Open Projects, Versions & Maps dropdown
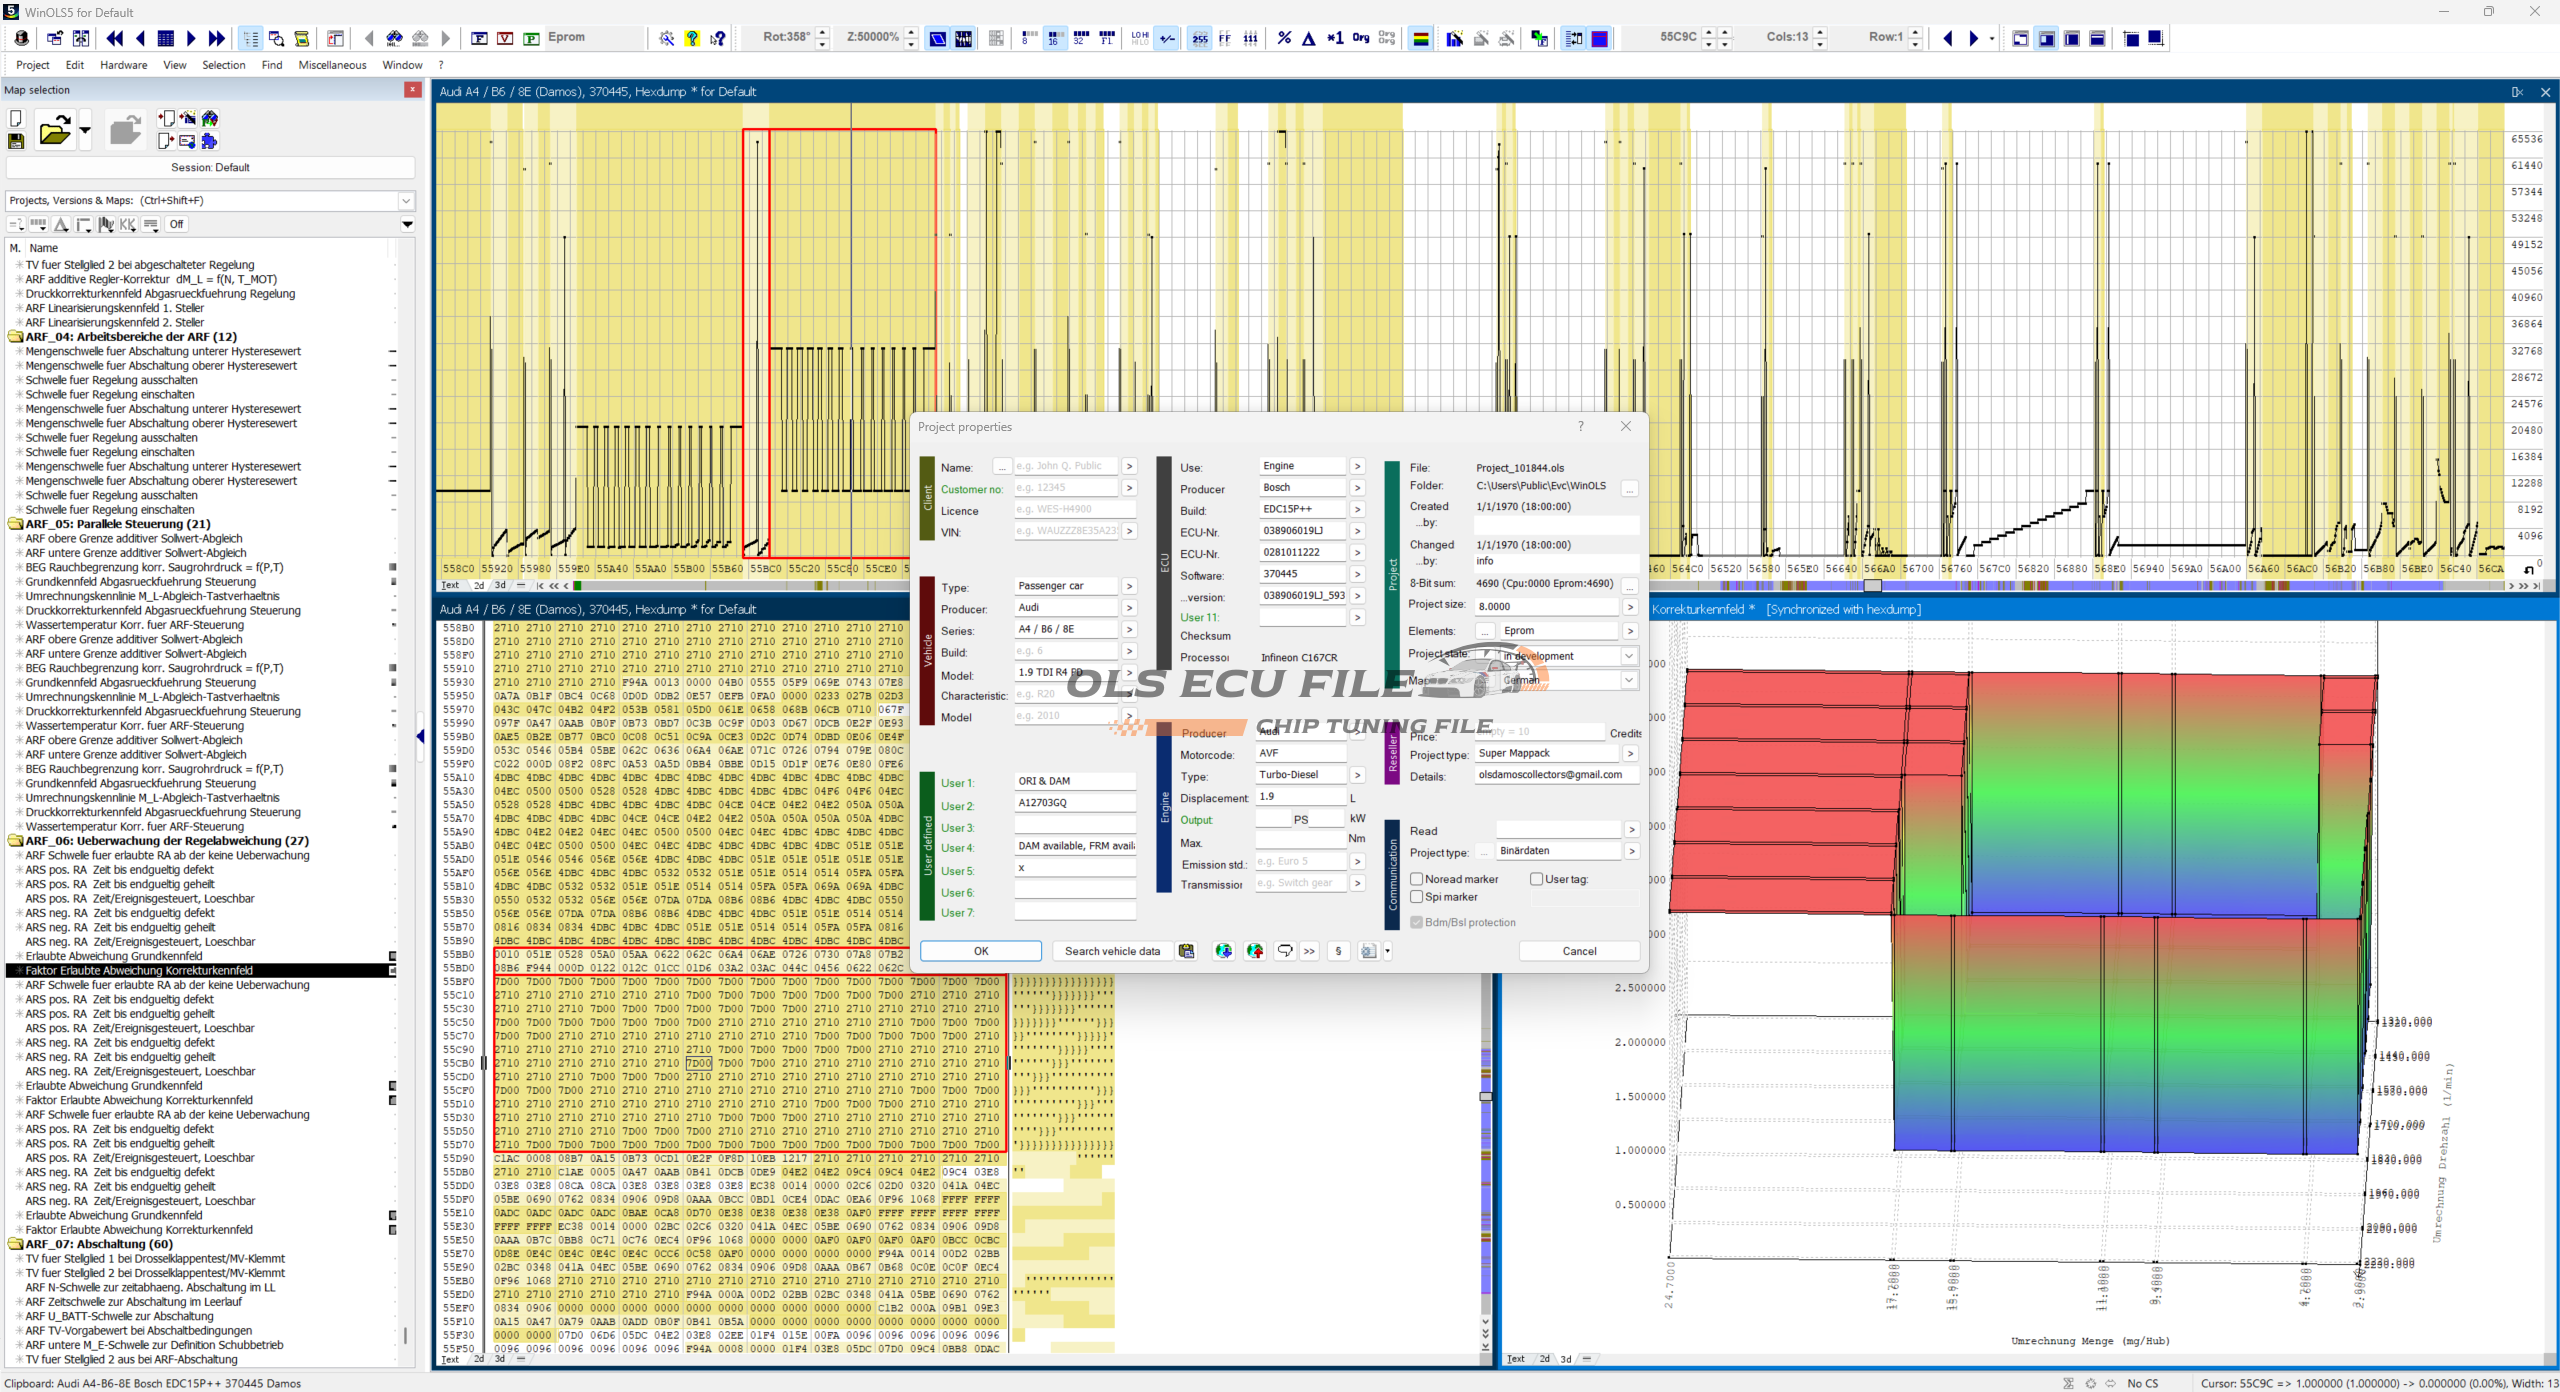This screenshot has height=1392, width=2560. pos(406,200)
